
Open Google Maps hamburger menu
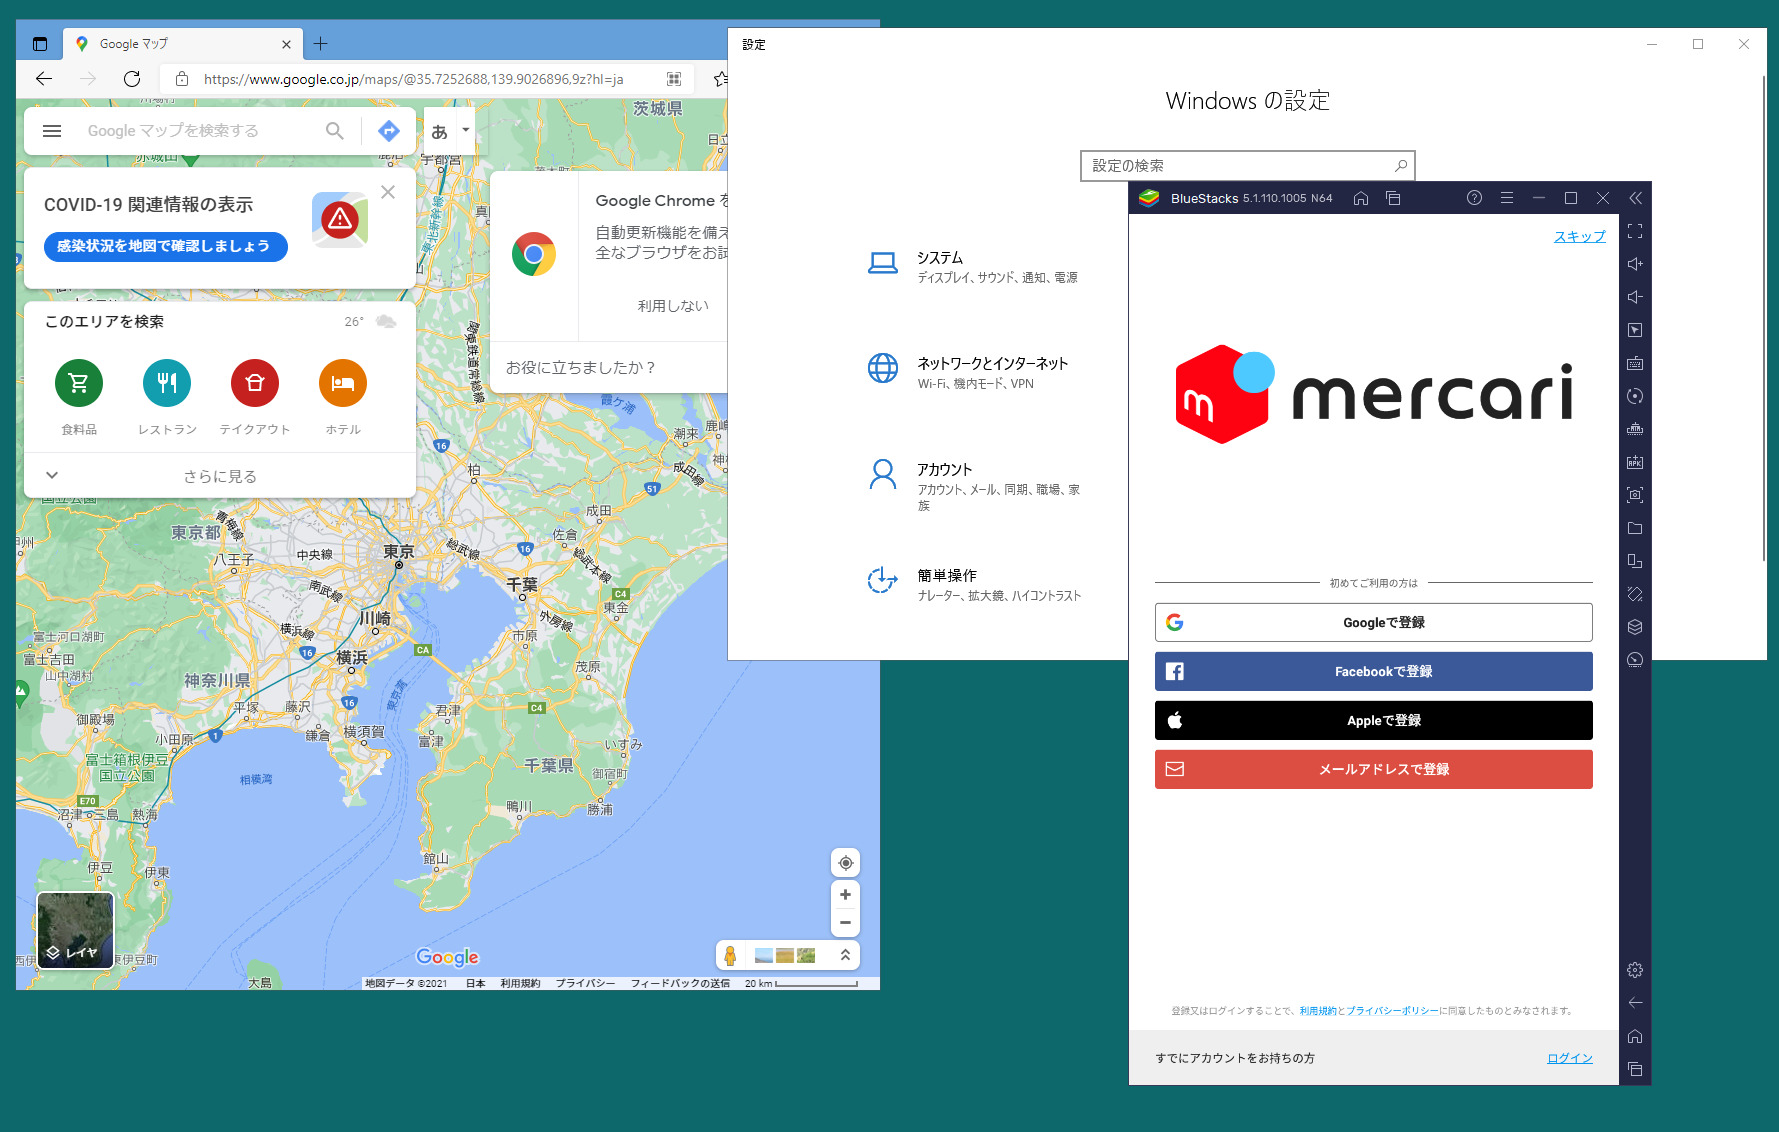[x=52, y=131]
